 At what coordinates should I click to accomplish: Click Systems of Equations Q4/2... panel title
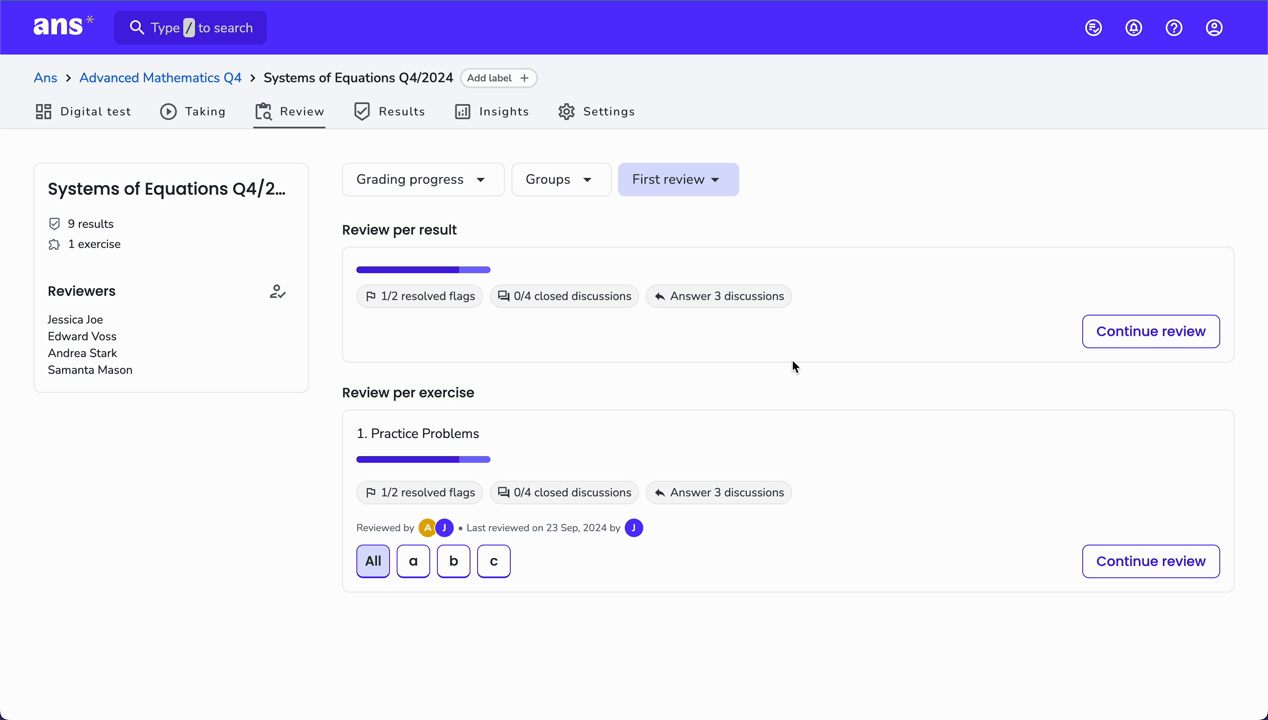click(167, 189)
